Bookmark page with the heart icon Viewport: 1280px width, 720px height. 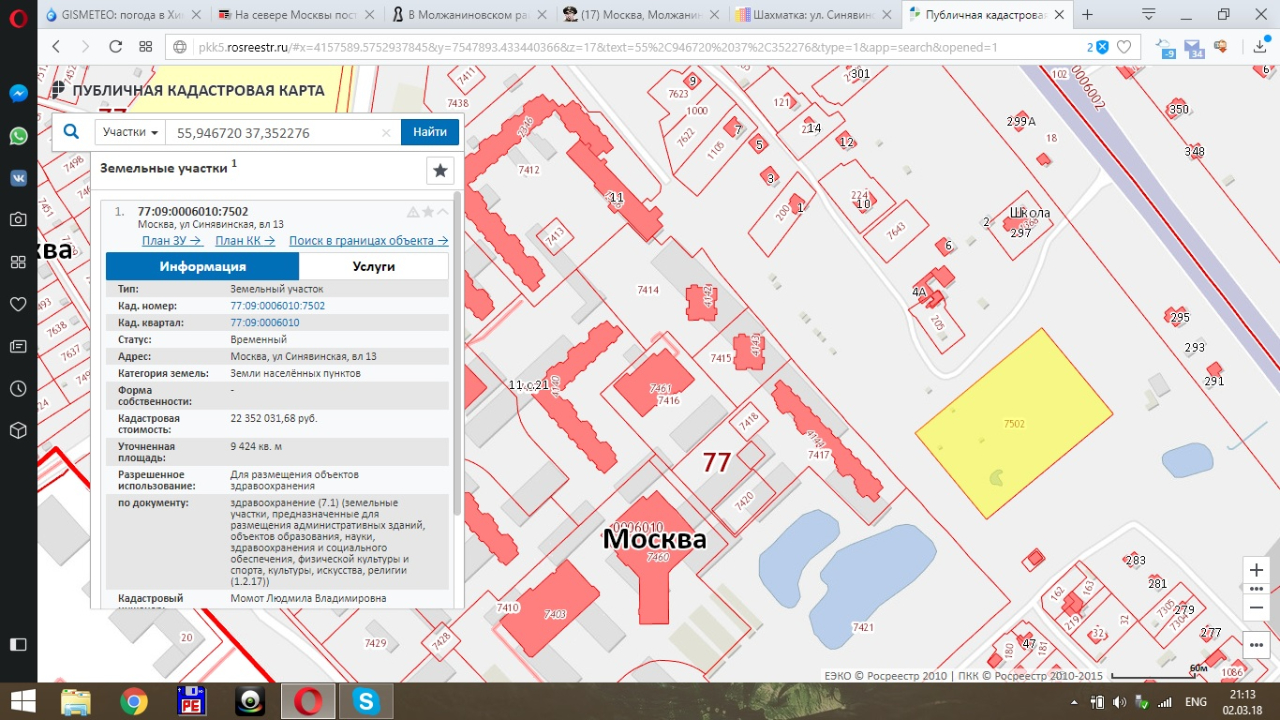click(1124, 47)
